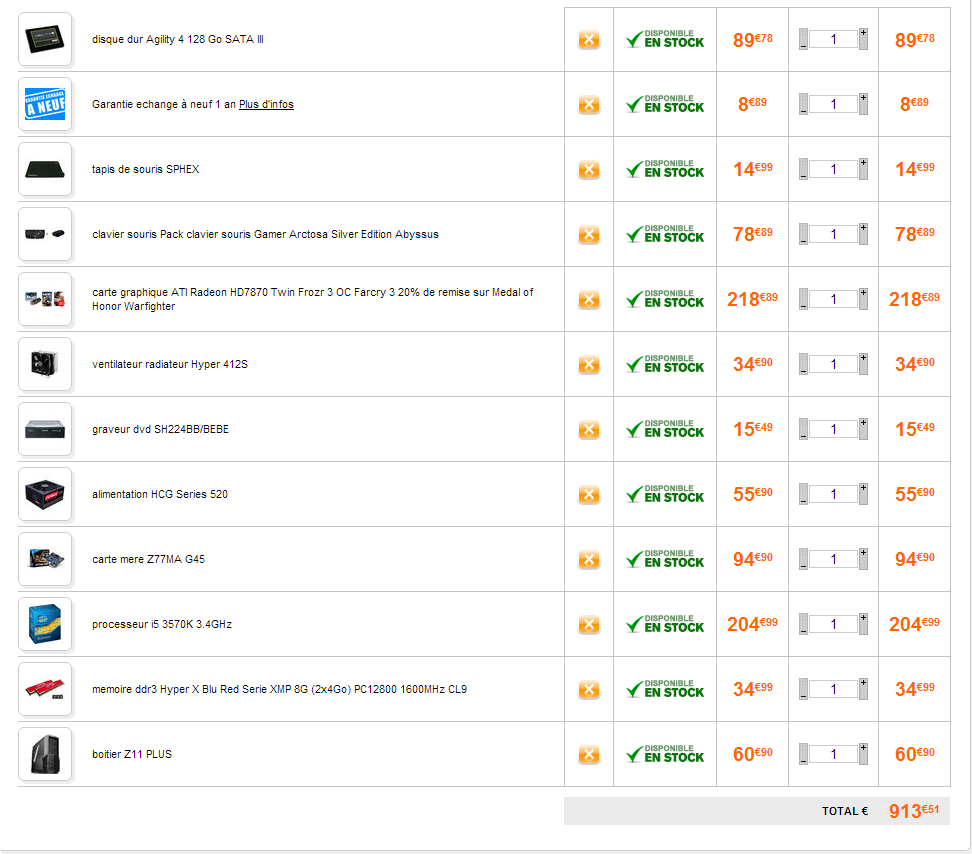Decrease quantity of alimentation HCG Series 520
Image resolution: width=972 pixels, height=854 pixels.
tap(803, 495)
